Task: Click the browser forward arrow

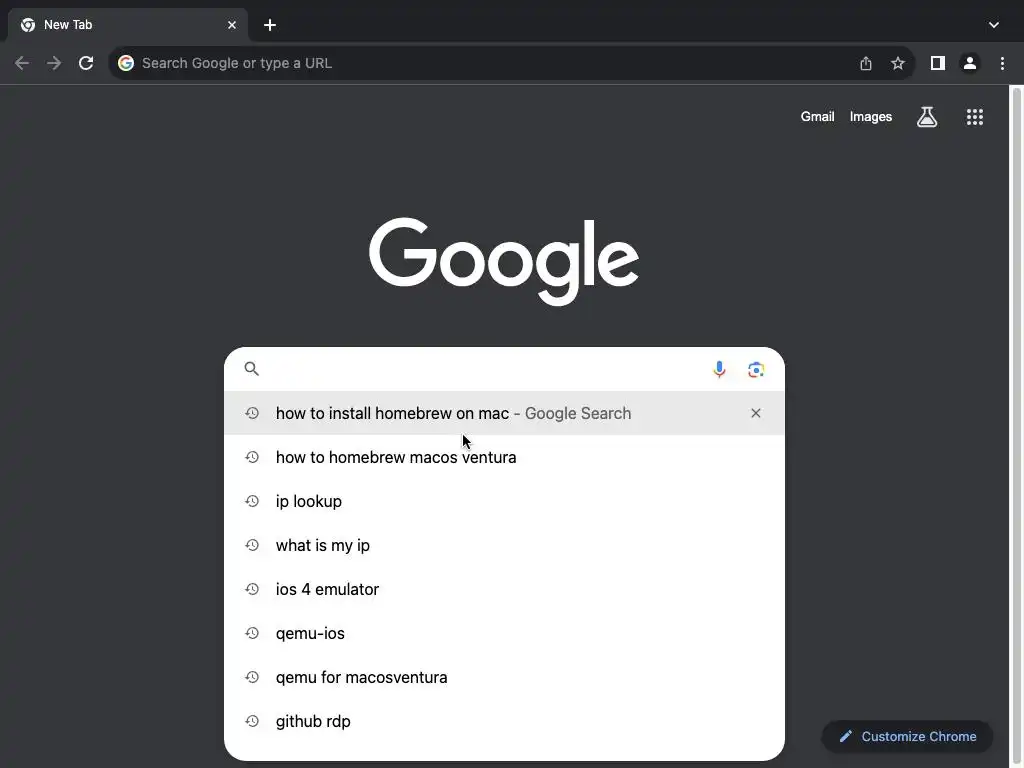Action: point(54,63)
